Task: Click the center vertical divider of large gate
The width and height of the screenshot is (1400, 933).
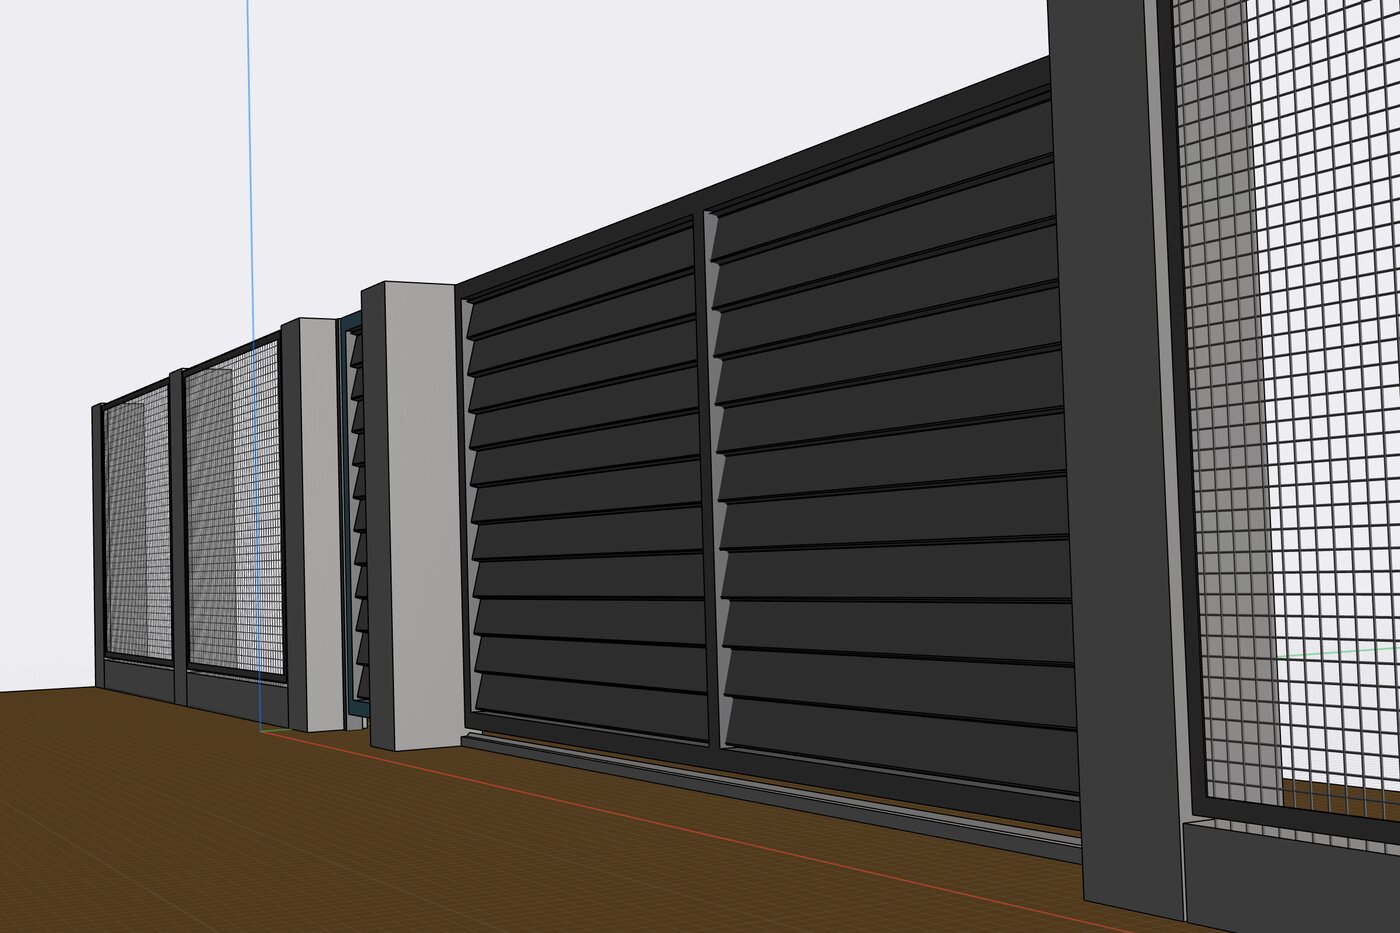Action: click(710, 480)
